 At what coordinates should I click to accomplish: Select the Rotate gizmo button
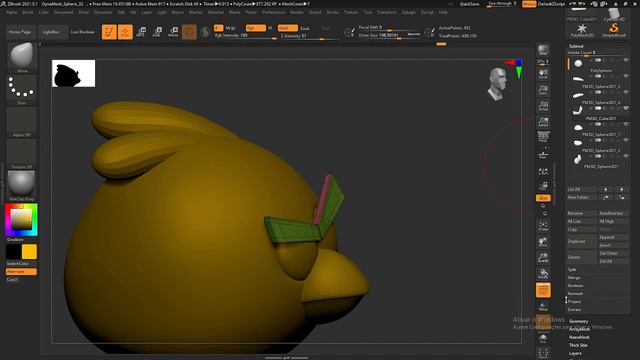click(173, 32)
